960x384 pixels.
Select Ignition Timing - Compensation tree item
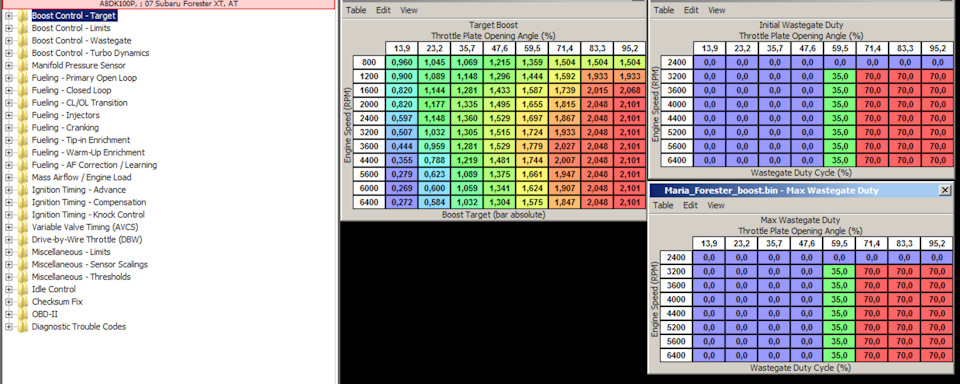coord(89,202)
